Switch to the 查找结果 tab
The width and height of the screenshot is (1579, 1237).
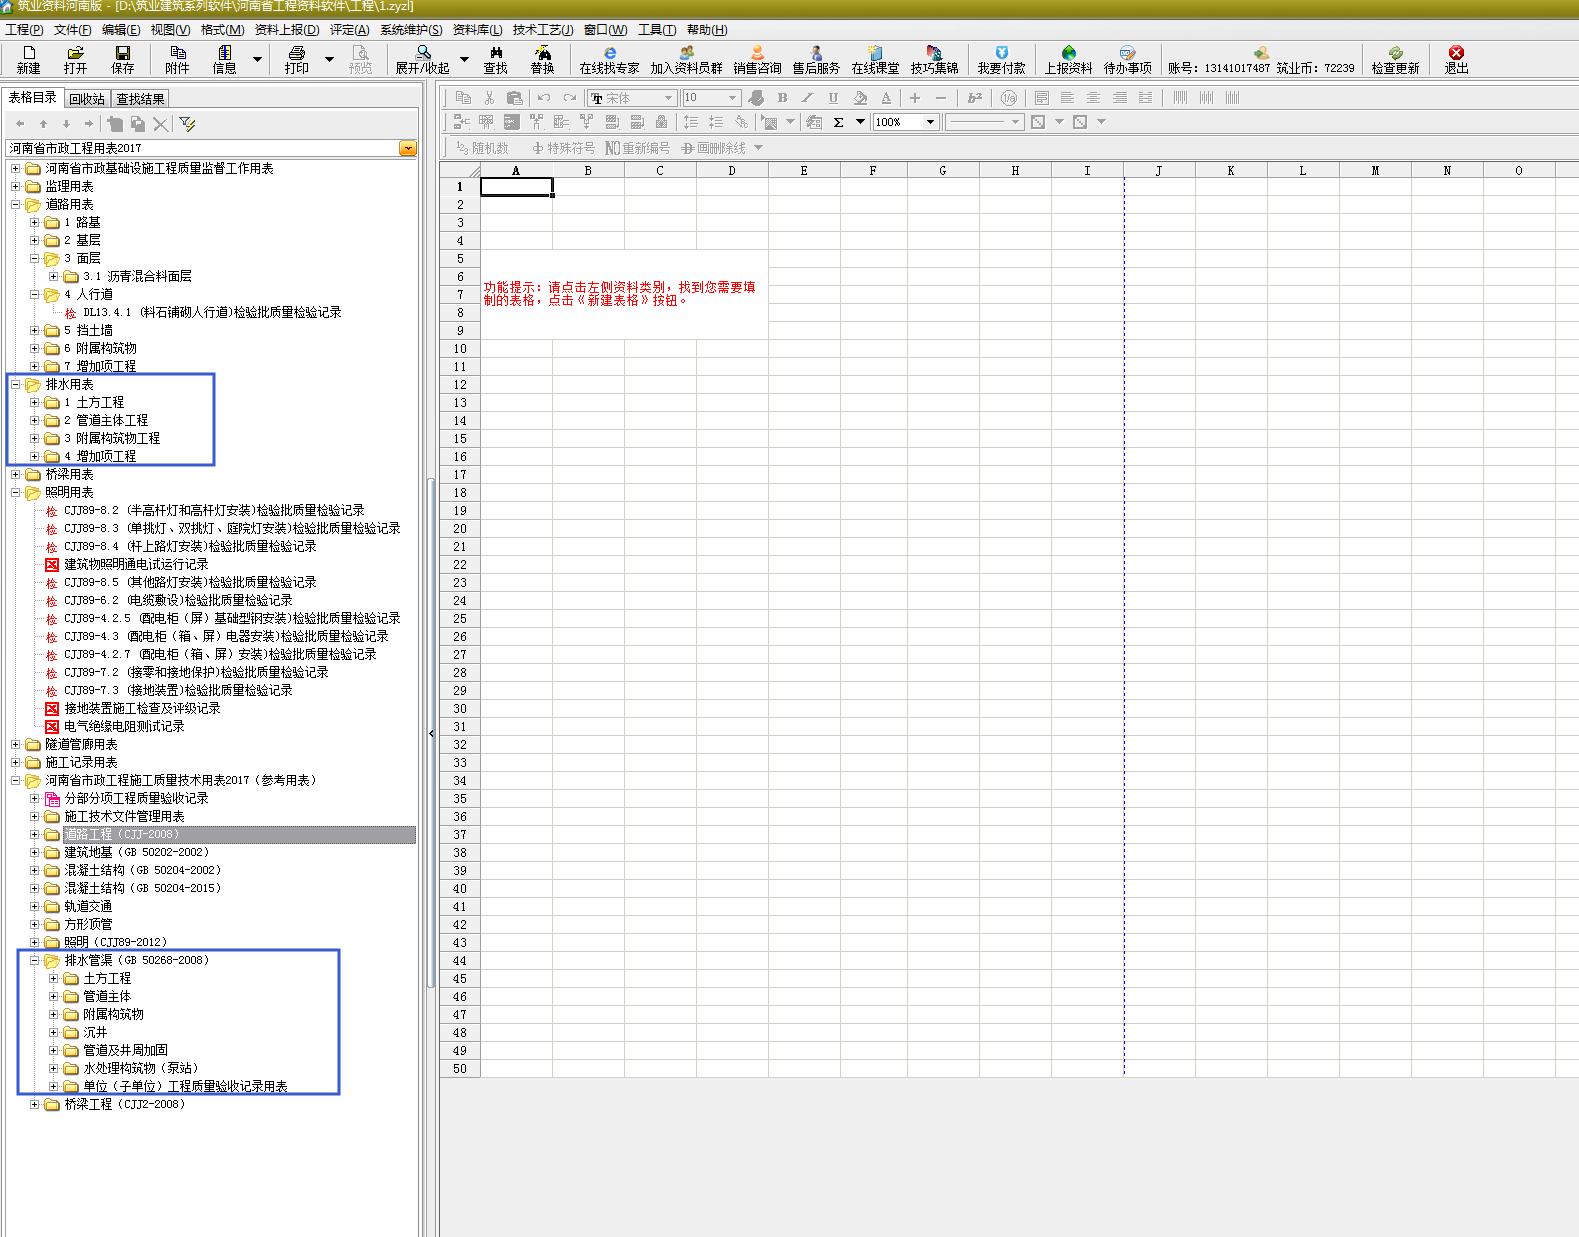click(x=140, y=99)
